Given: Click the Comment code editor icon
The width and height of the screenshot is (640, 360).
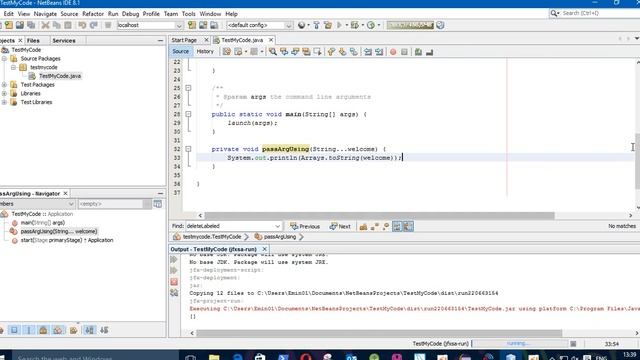Looking at the screenshot, I should (x=418, y=52).
